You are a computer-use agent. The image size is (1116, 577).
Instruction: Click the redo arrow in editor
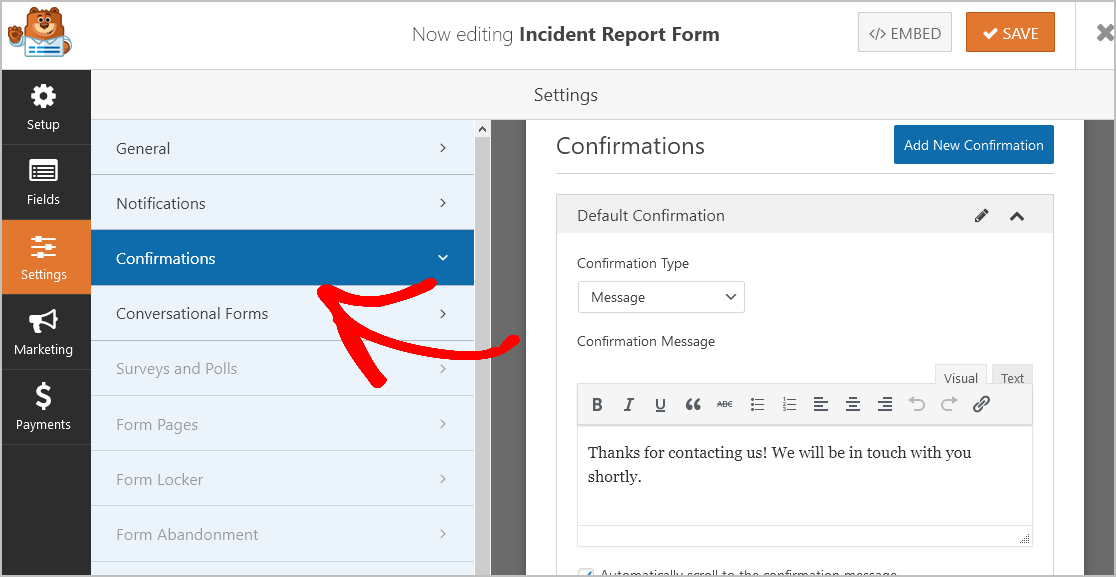coord(949,405)
